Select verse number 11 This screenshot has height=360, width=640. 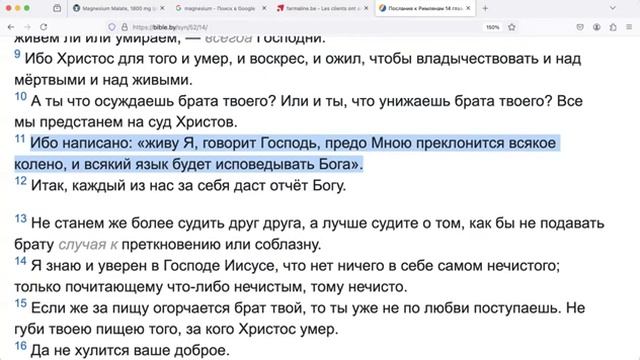coord(20,139)
